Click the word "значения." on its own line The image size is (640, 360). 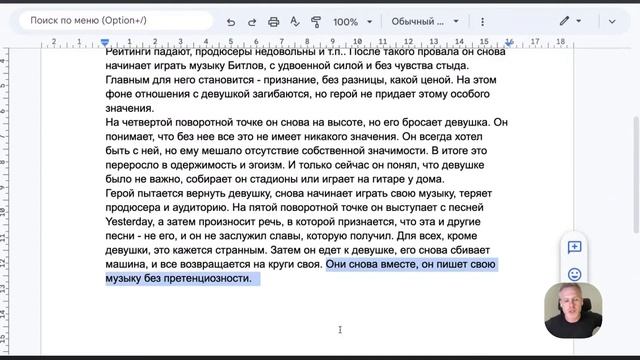coord(130,108)
